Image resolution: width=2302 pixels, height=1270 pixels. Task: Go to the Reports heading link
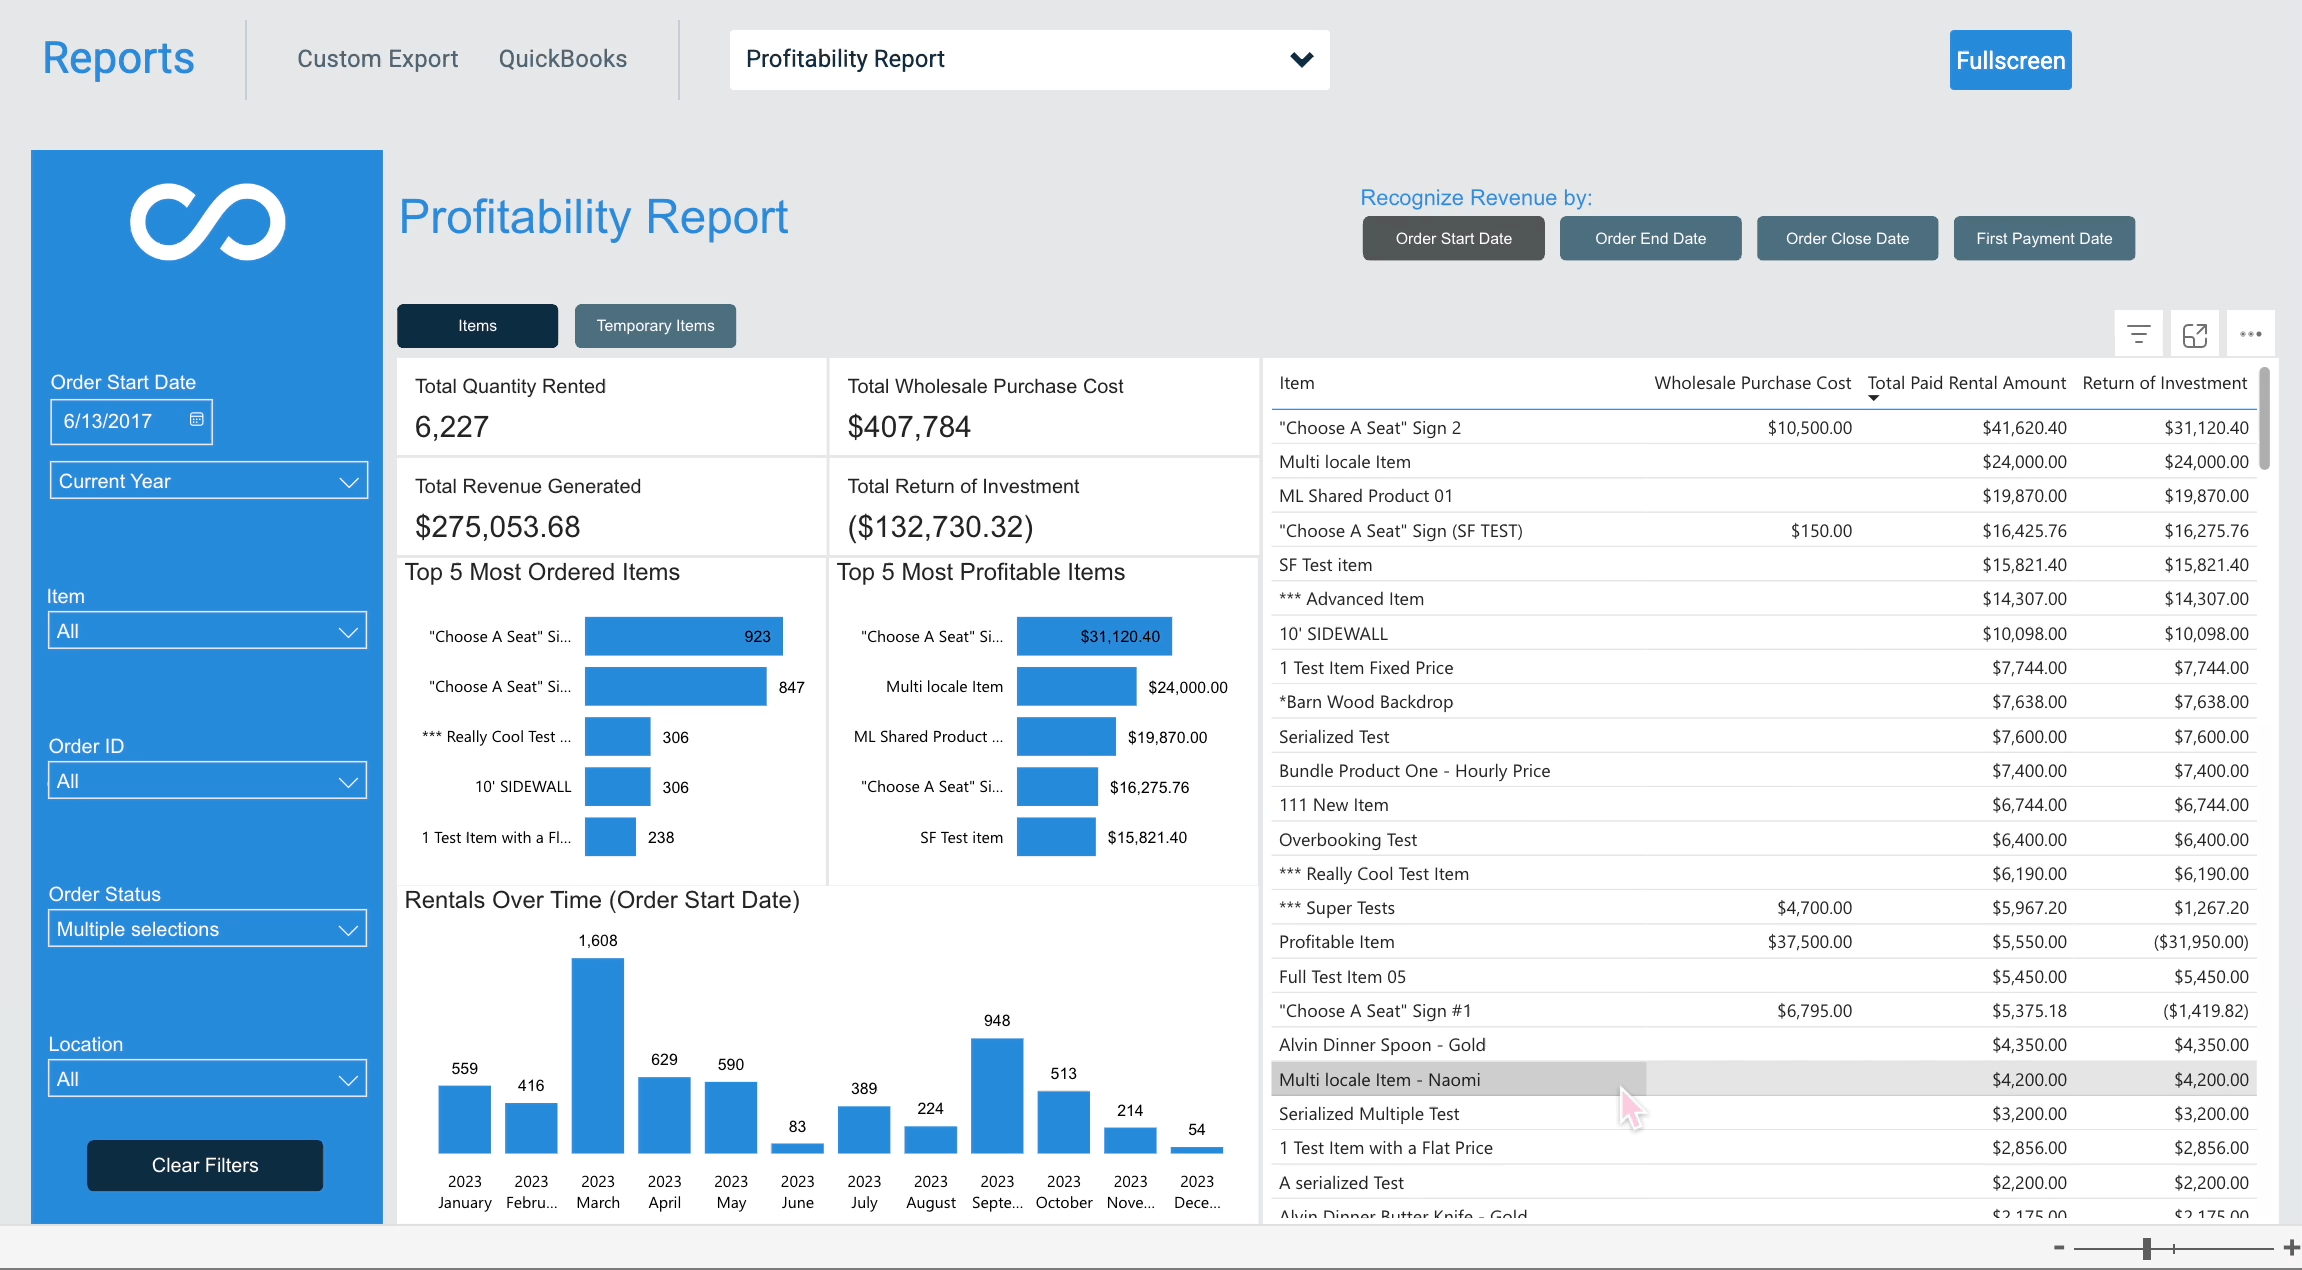pyautogui.click(x=118, y=58)
